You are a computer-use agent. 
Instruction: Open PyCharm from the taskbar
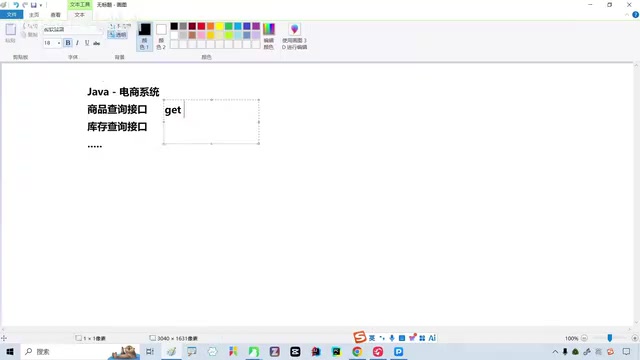[x=336, y=351]
